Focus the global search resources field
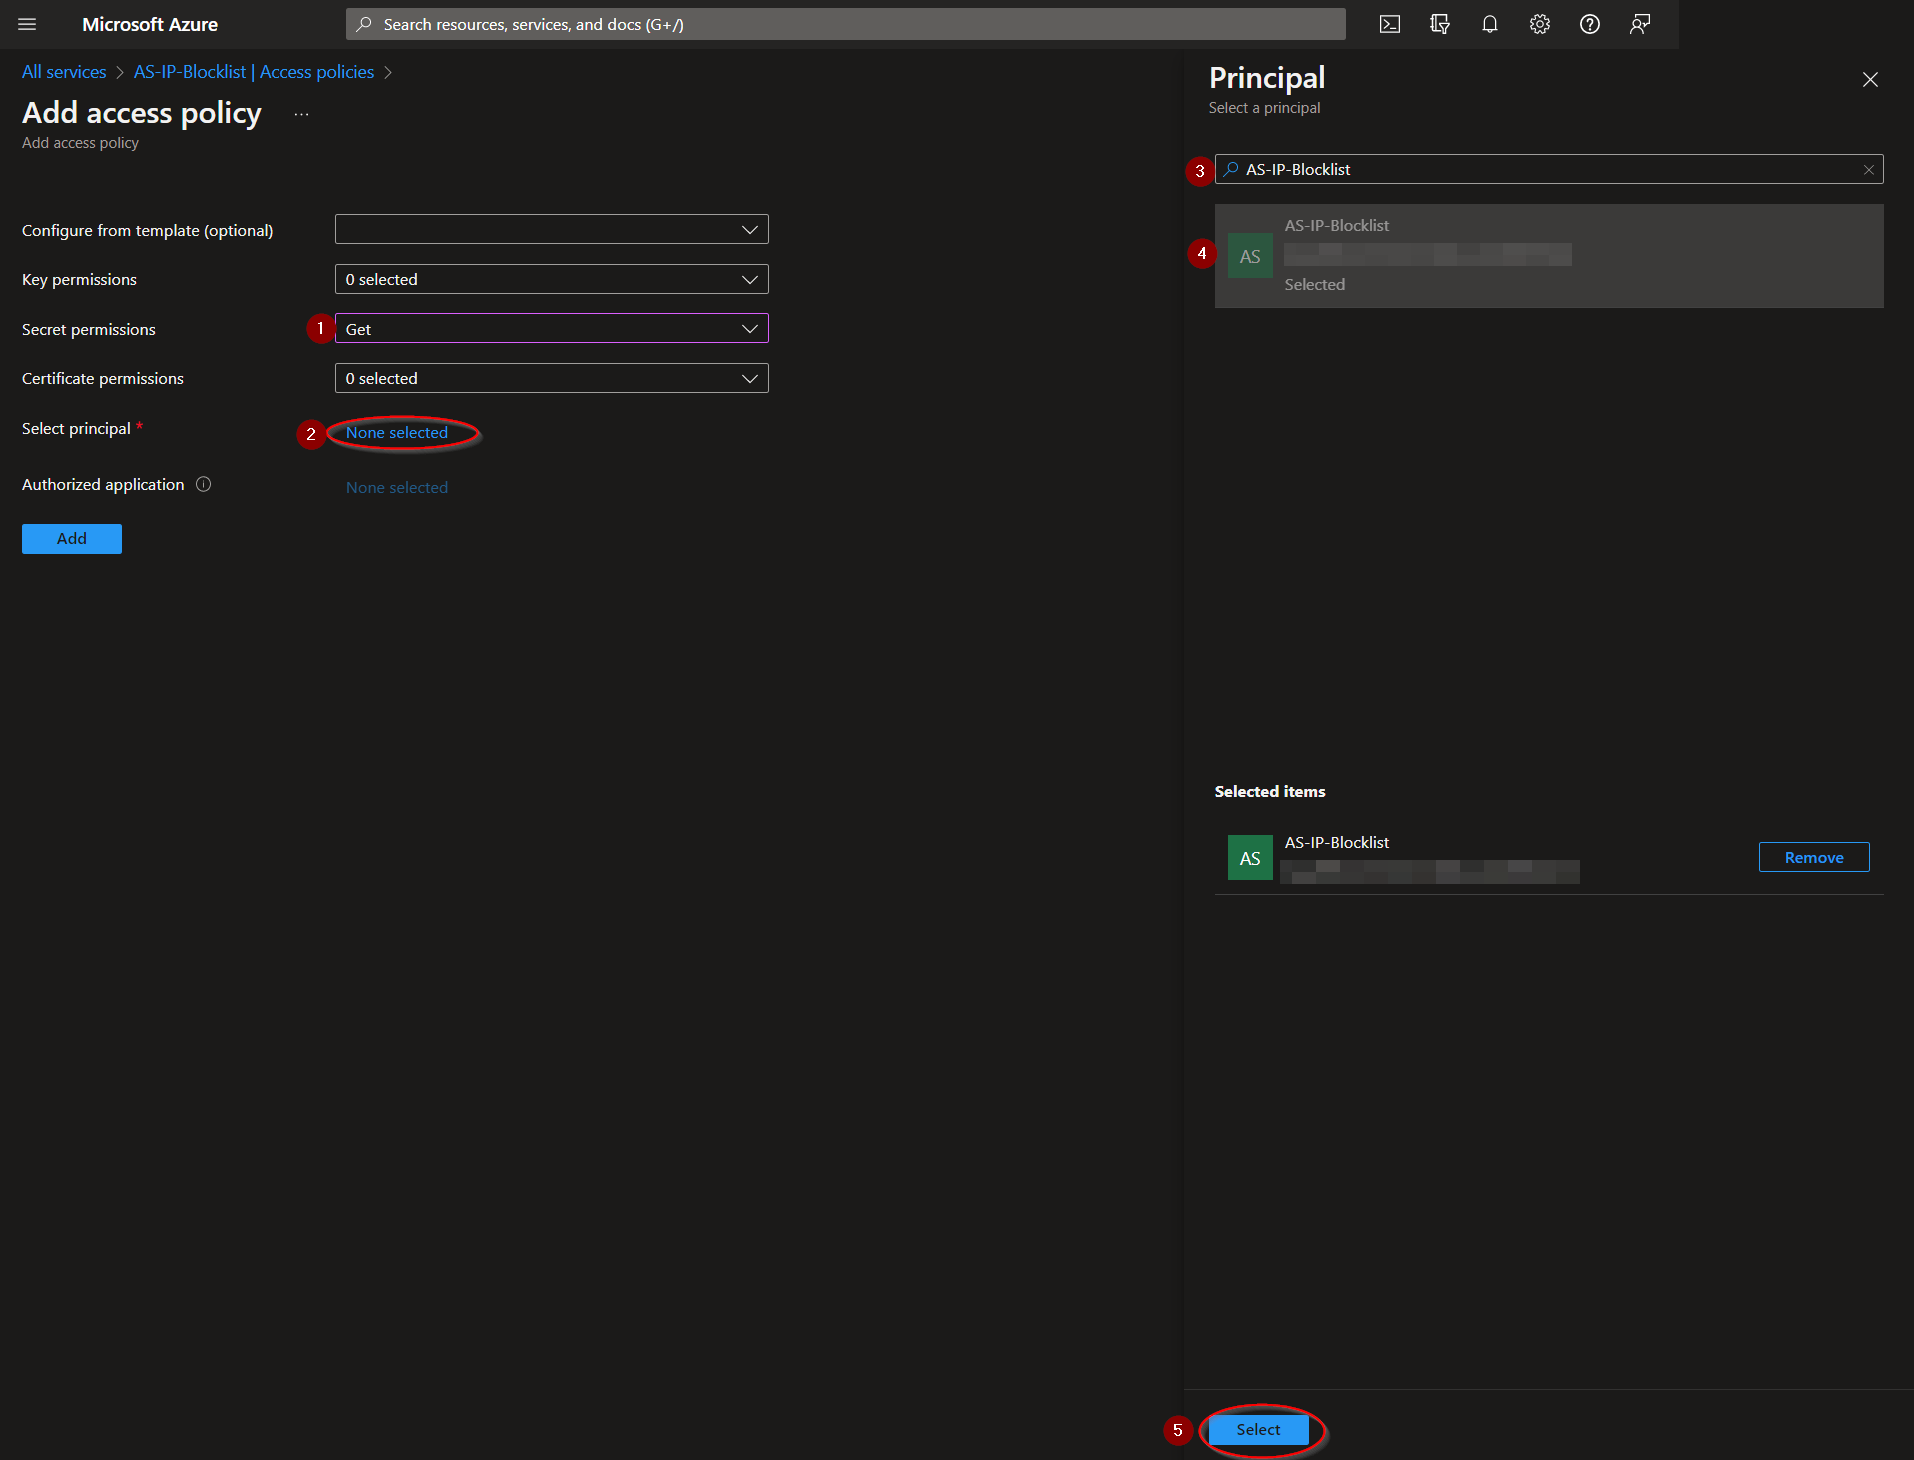Screen dimensions: 1914x1460 point(846,24)
